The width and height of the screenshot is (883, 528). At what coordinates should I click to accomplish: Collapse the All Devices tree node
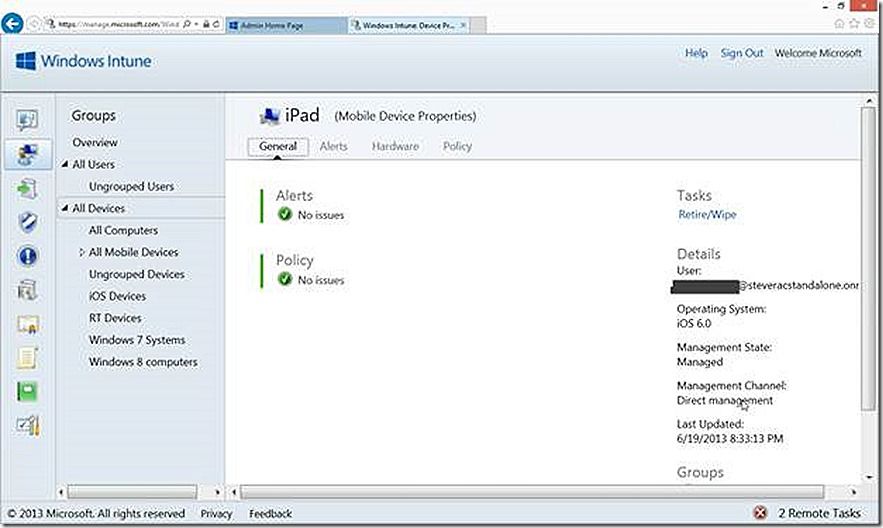click(65, 208)
